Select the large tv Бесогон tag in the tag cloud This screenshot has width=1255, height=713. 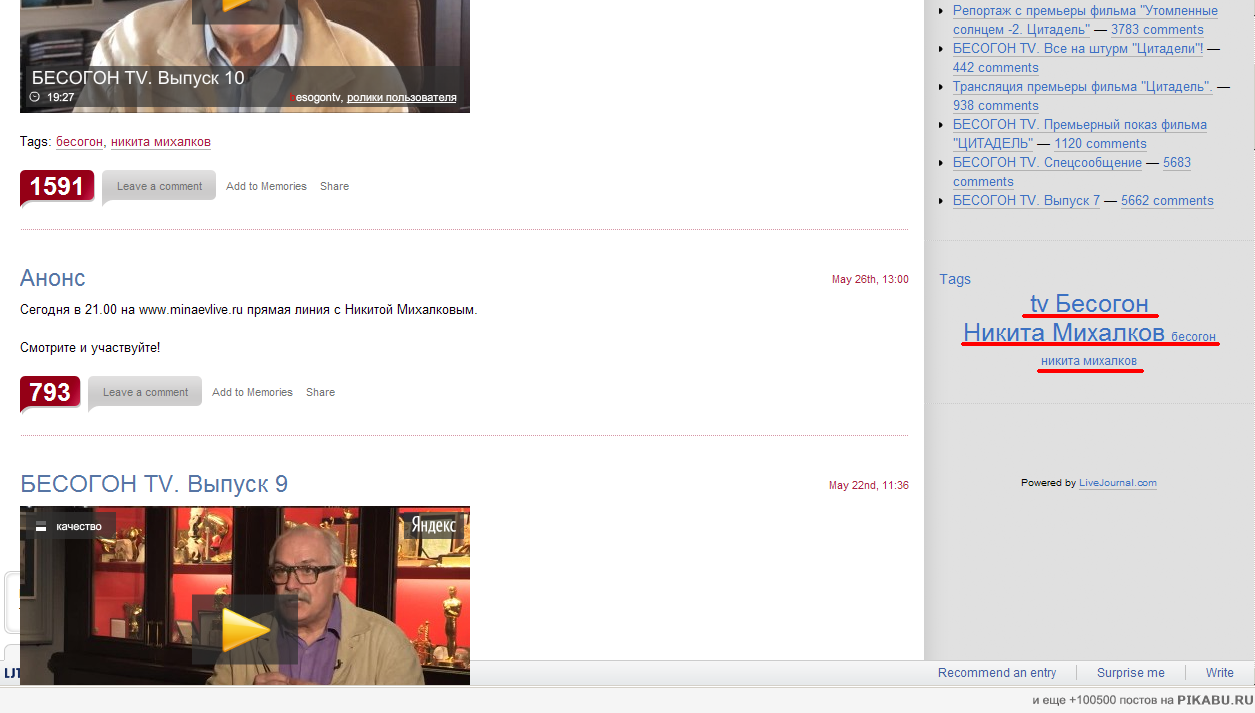point(1089,303)
